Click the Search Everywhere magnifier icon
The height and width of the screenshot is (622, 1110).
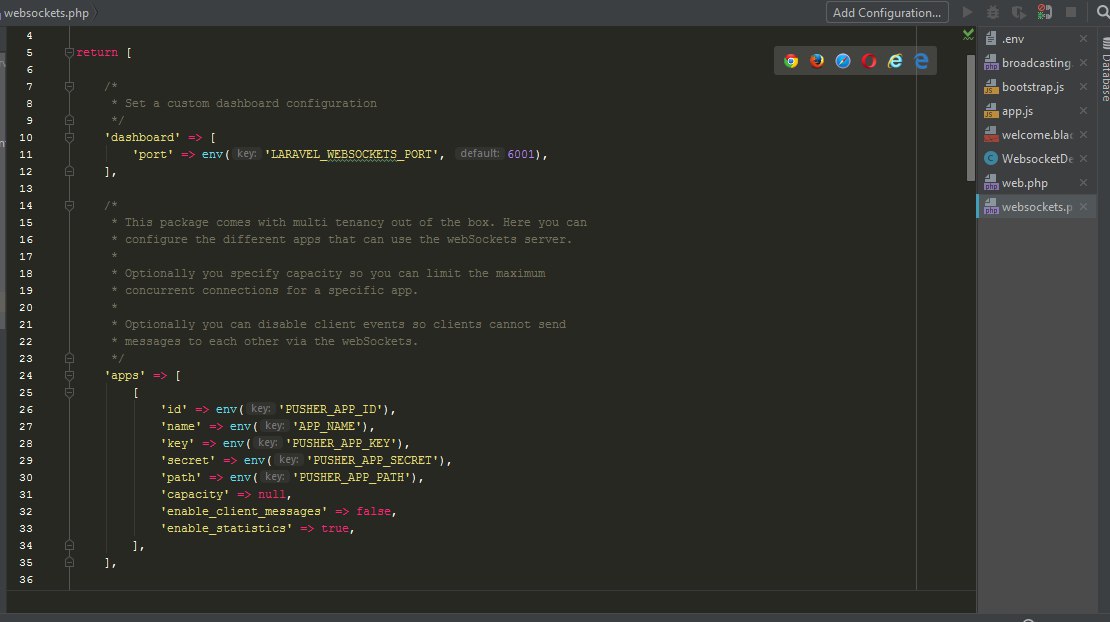click(x=1102, y=12)
